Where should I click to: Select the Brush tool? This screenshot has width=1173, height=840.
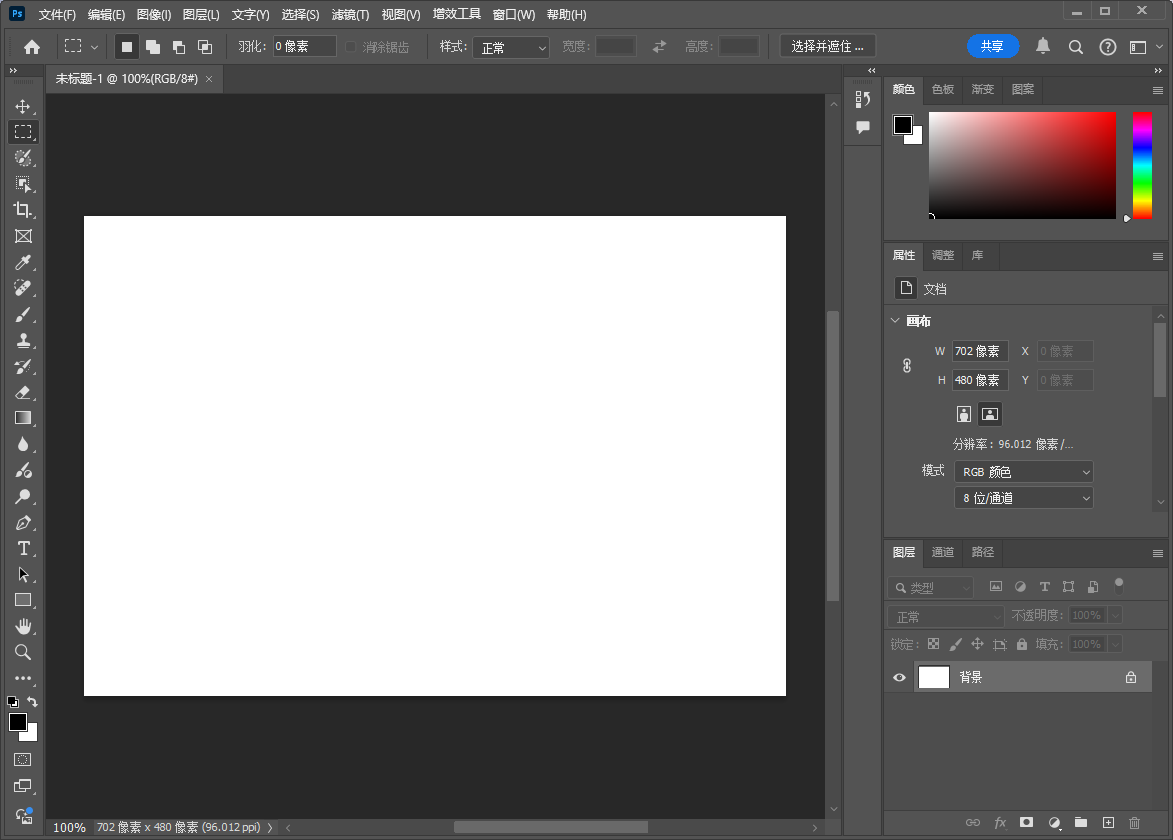25,314
